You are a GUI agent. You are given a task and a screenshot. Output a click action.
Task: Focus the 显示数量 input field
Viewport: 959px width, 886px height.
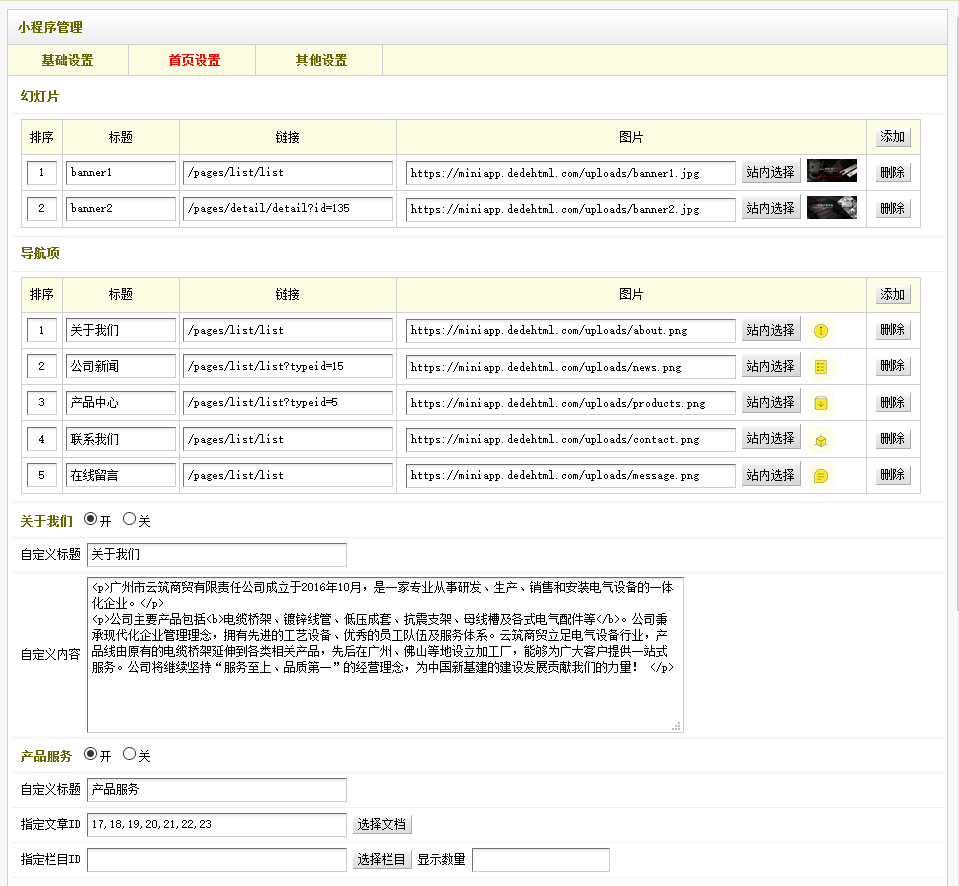pyautogui.click(x=540, y=859)
